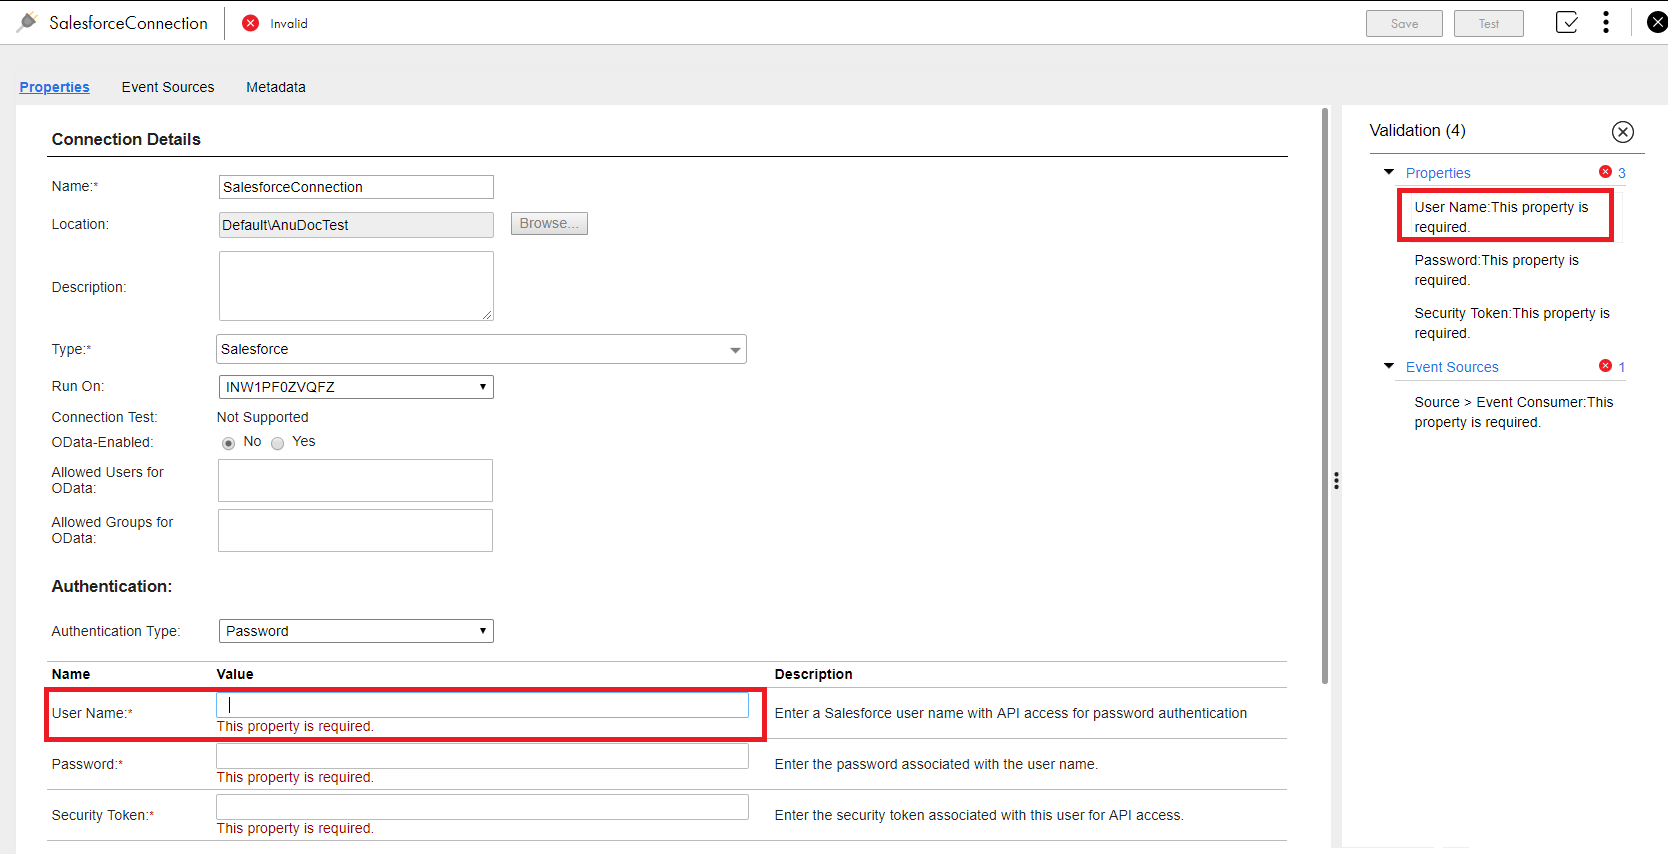Click the Browse button for Location

point(549,223)
